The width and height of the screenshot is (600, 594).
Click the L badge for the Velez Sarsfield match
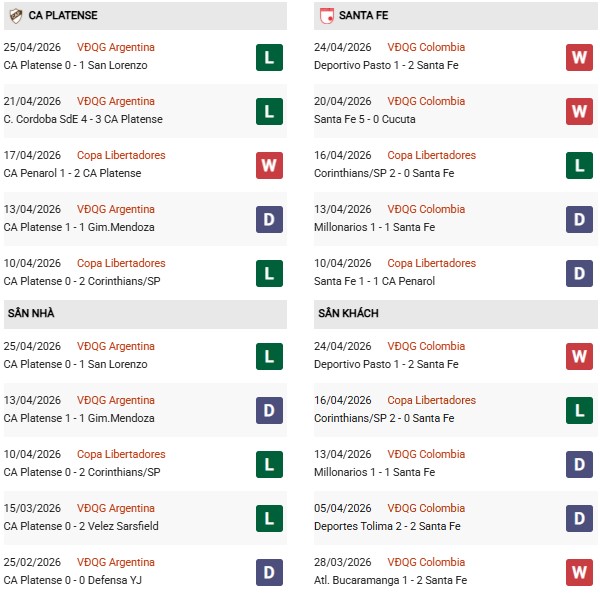coord(268,518)
